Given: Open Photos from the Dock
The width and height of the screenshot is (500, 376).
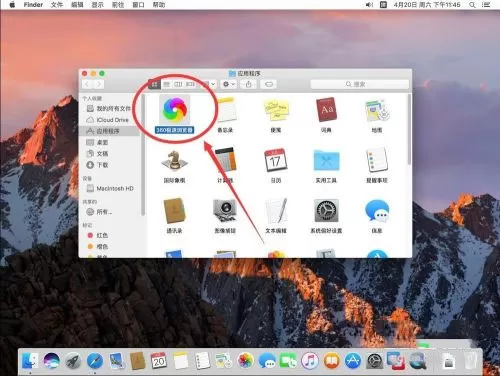Looking at the screenshot, I should 245,360.
